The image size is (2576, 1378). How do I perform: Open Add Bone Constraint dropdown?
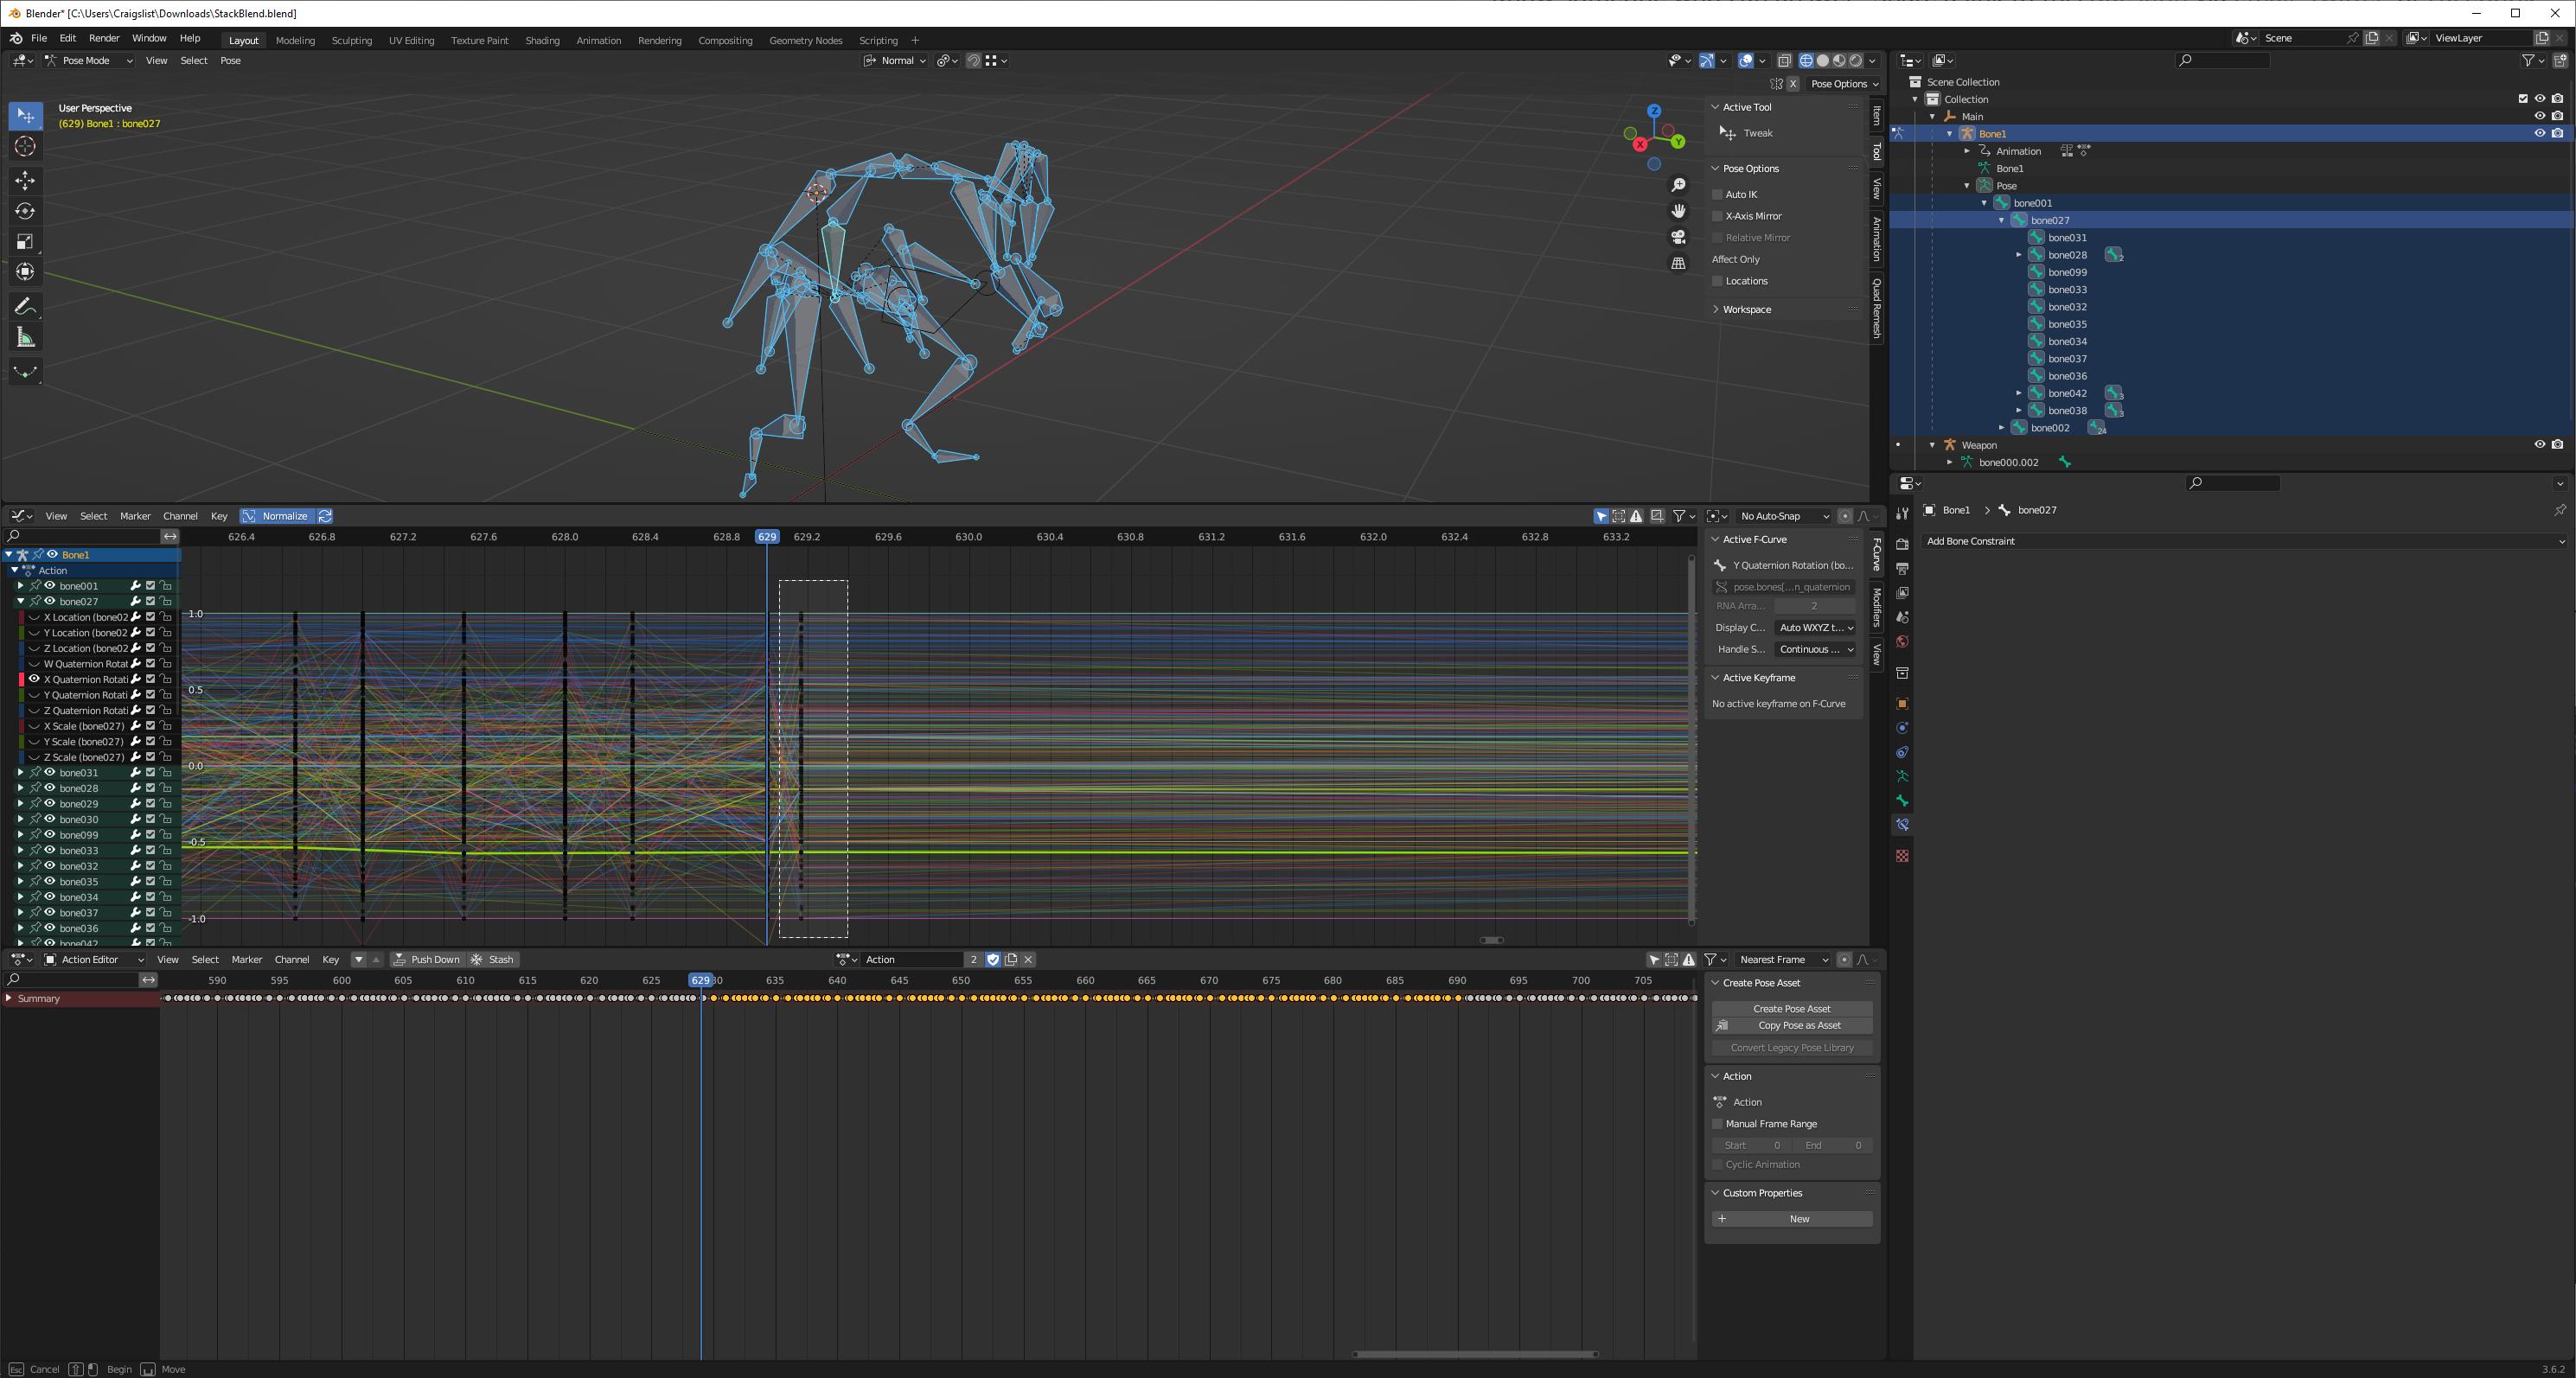[x=2244, y=541]
